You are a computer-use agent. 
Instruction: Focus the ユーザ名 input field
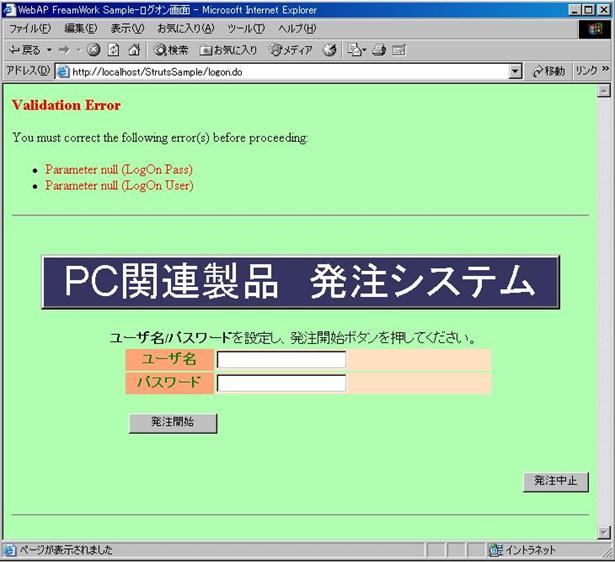281,360
